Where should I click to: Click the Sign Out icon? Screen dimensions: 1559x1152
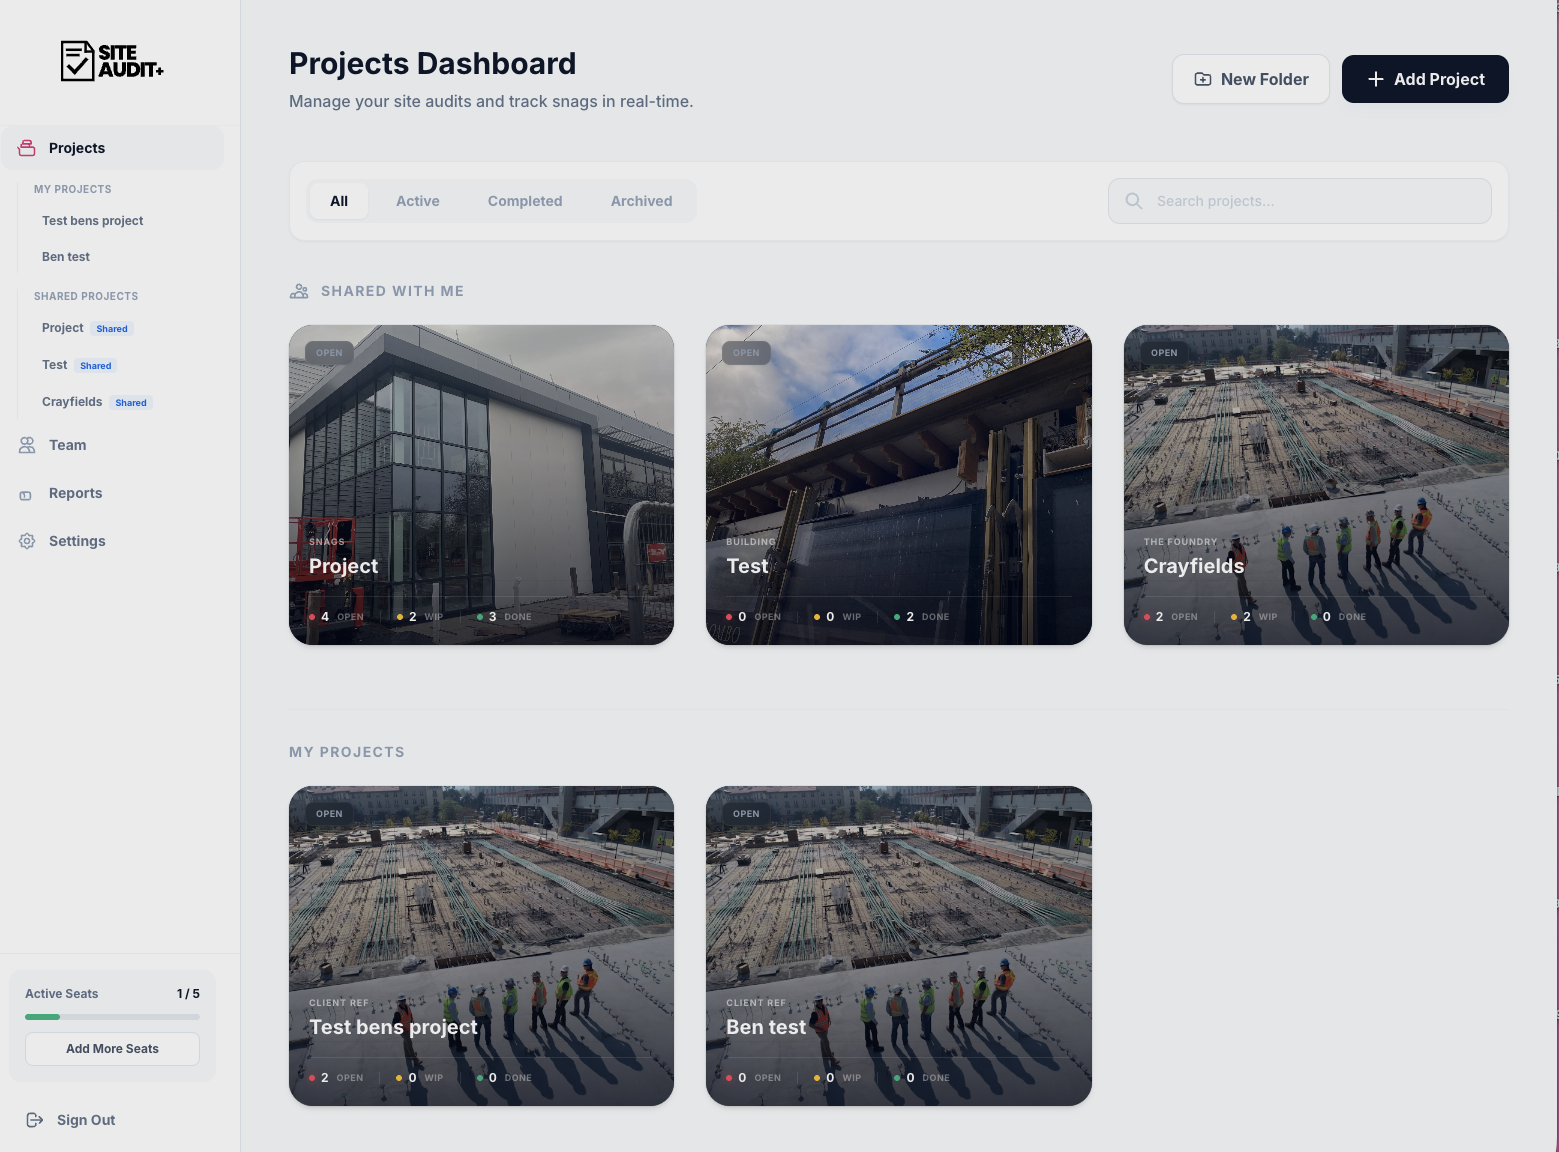tap(36, 1119)
